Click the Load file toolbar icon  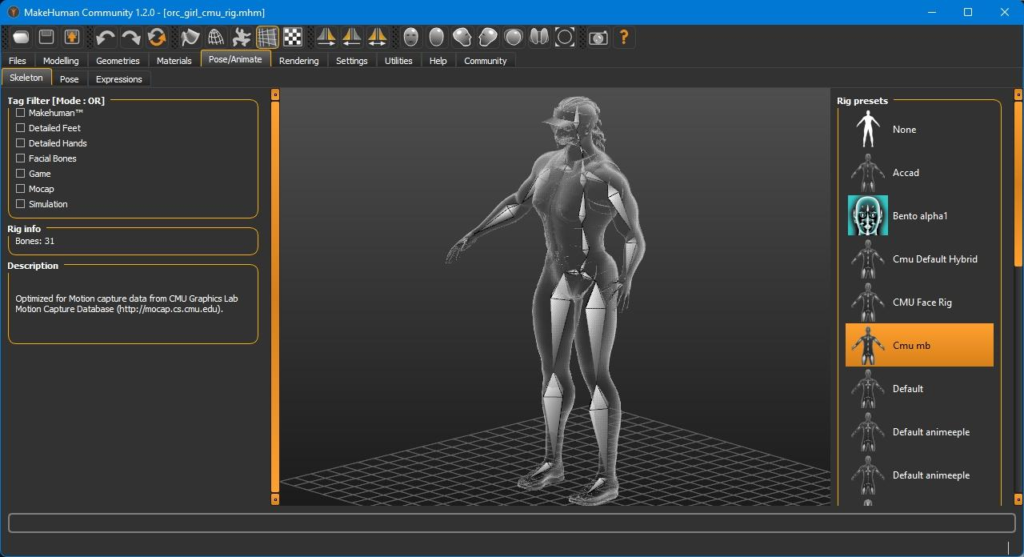pyautogui.click(x=20, y=37)
